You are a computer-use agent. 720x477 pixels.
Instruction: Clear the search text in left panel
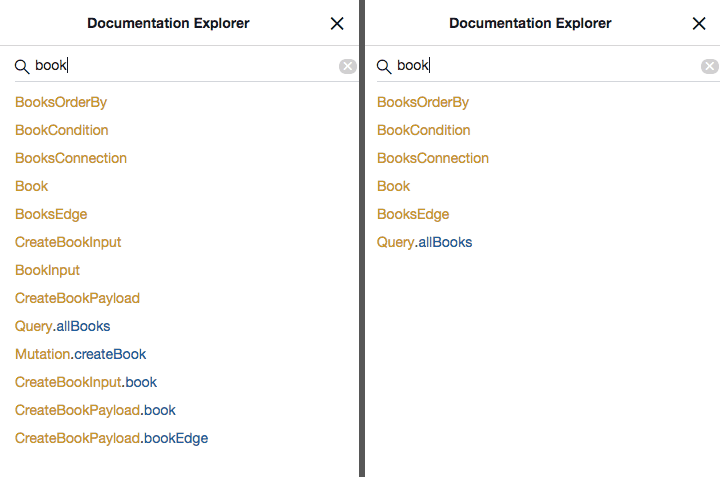pos(347,66)
